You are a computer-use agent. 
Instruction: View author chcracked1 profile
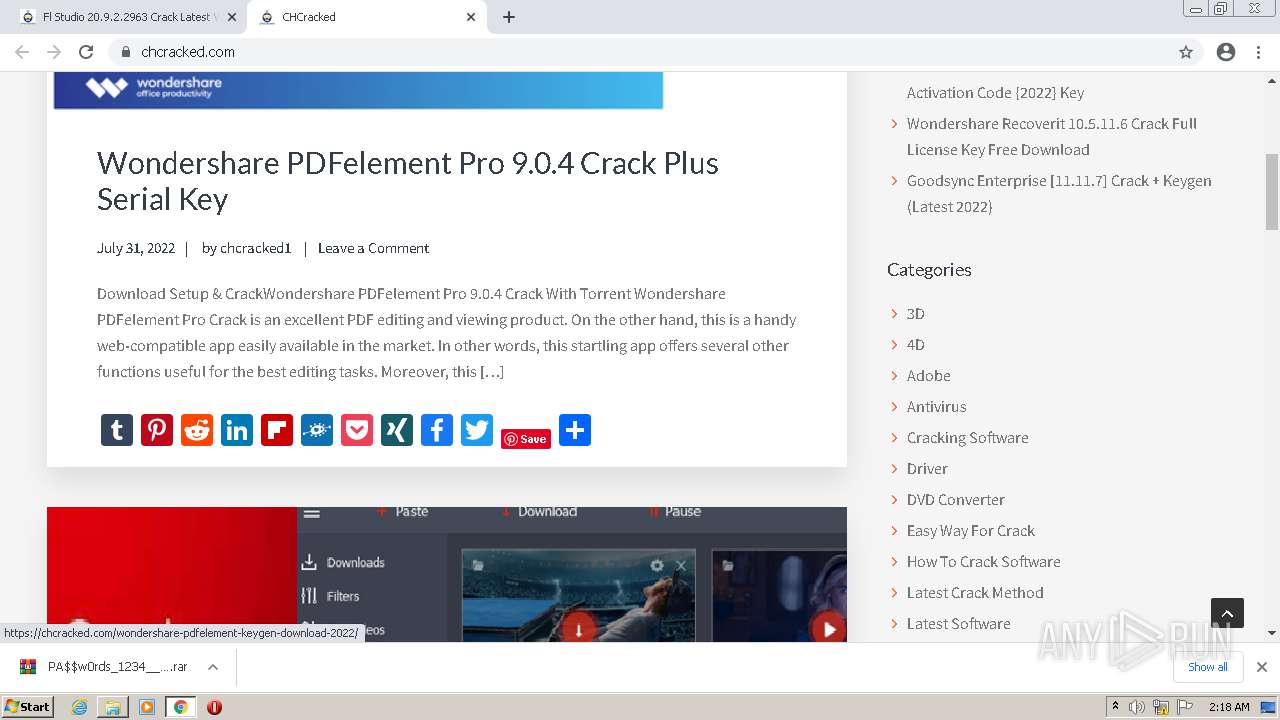[x=255, y=248]
